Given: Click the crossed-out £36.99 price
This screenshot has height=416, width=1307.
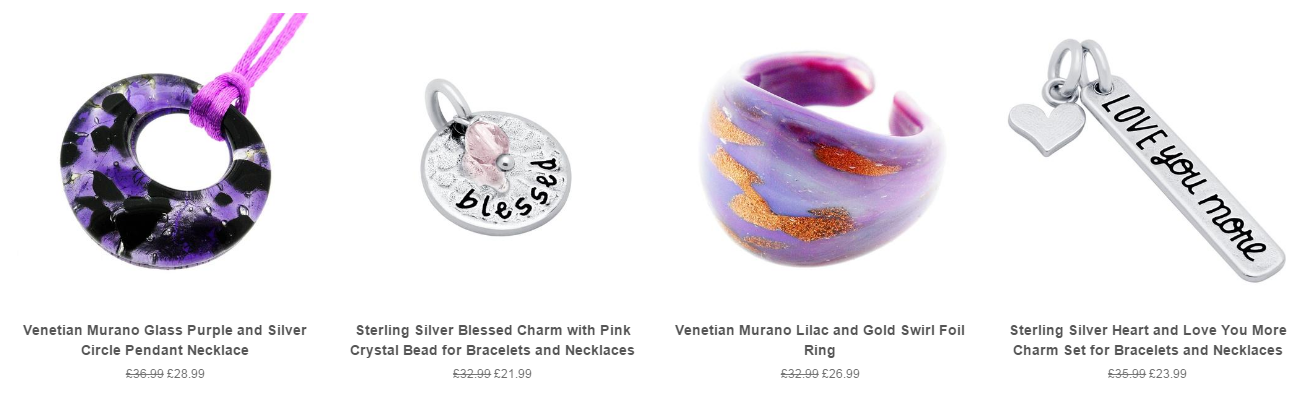Looking at the screenshot, I should (x=145, y=374).
